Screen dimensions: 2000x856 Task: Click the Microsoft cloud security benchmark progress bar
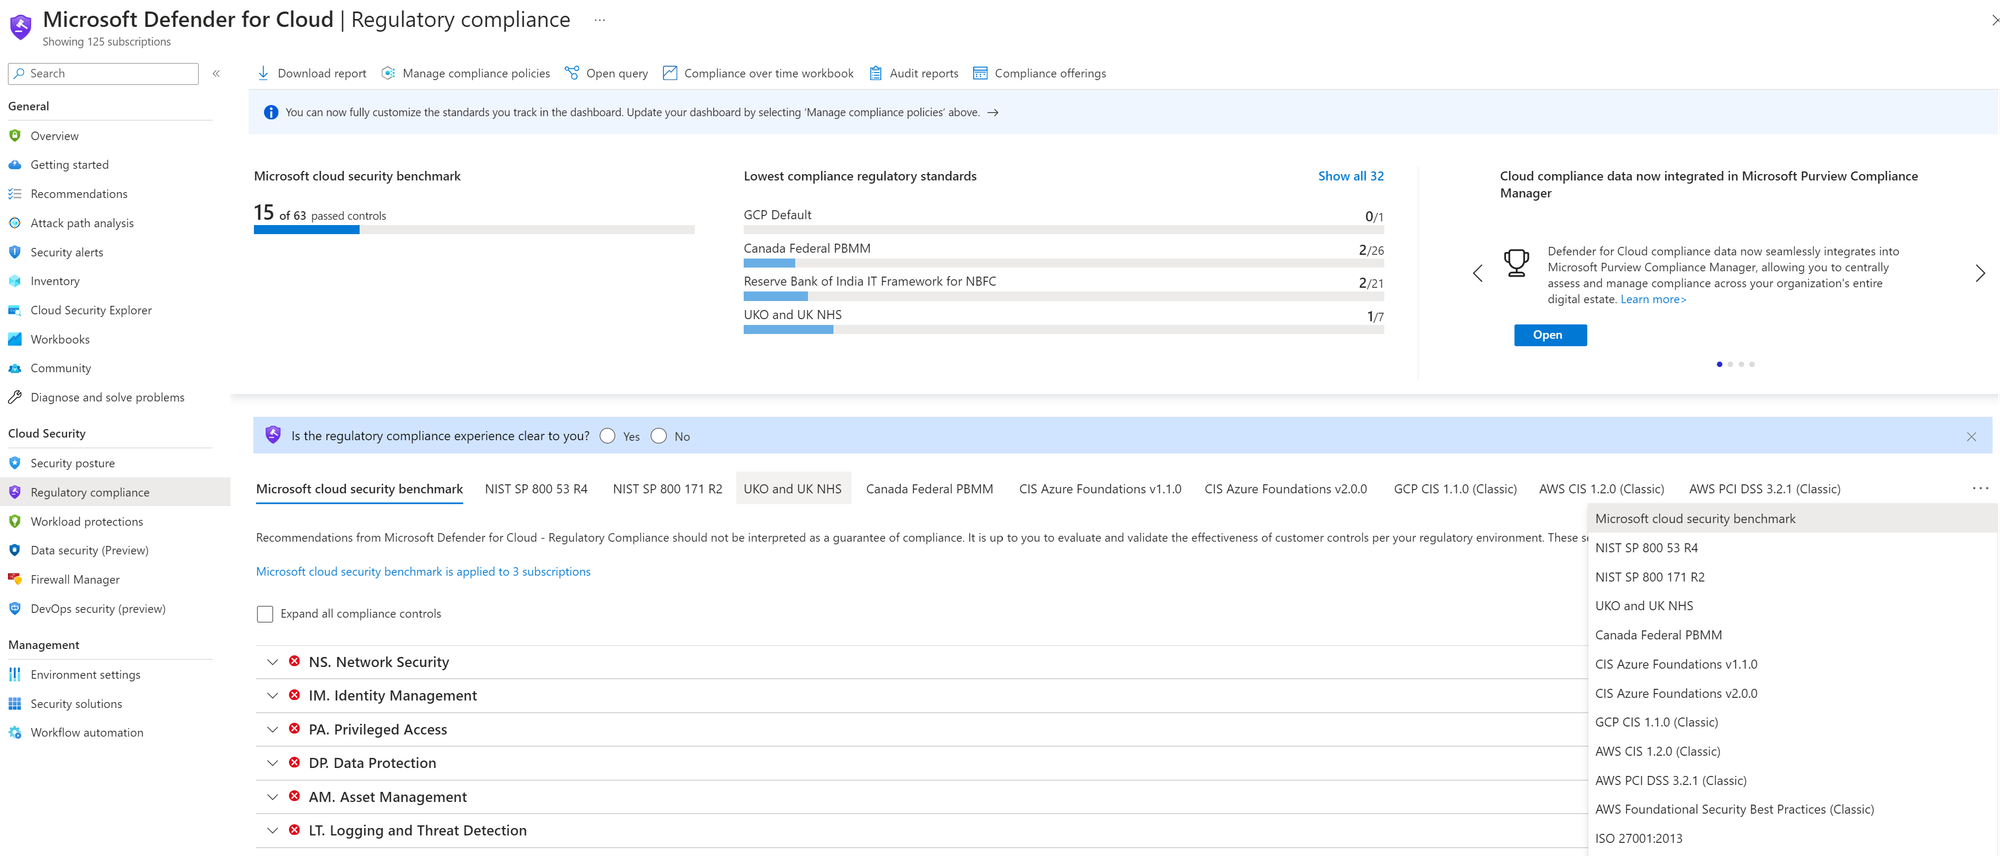coord(474,230)
